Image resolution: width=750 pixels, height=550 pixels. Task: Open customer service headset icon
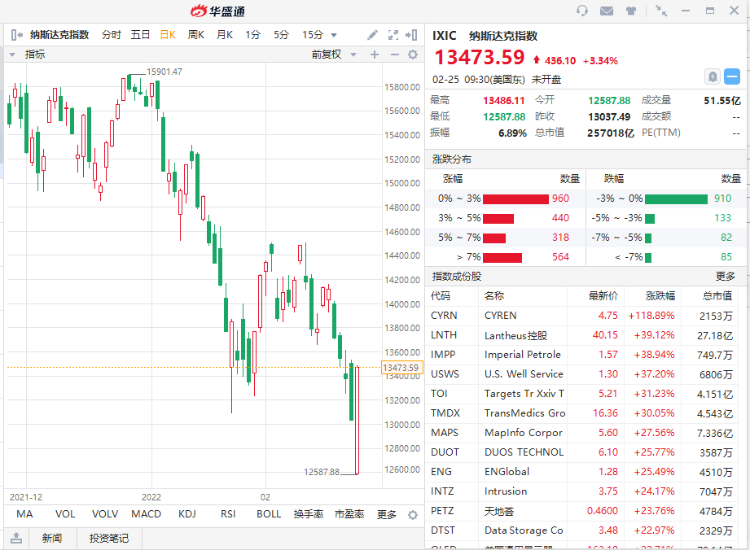click(582, 11)
